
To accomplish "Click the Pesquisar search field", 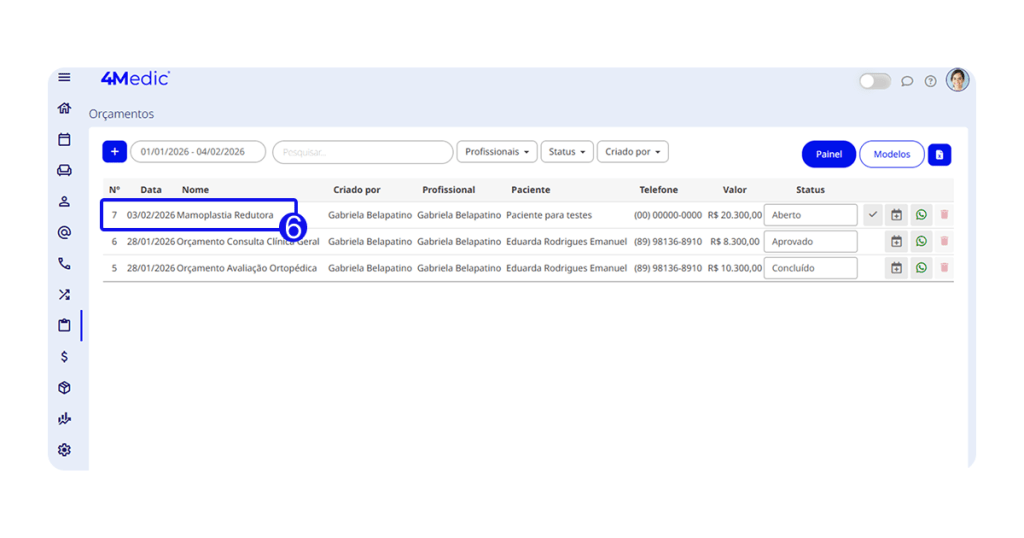I will 362,152.
